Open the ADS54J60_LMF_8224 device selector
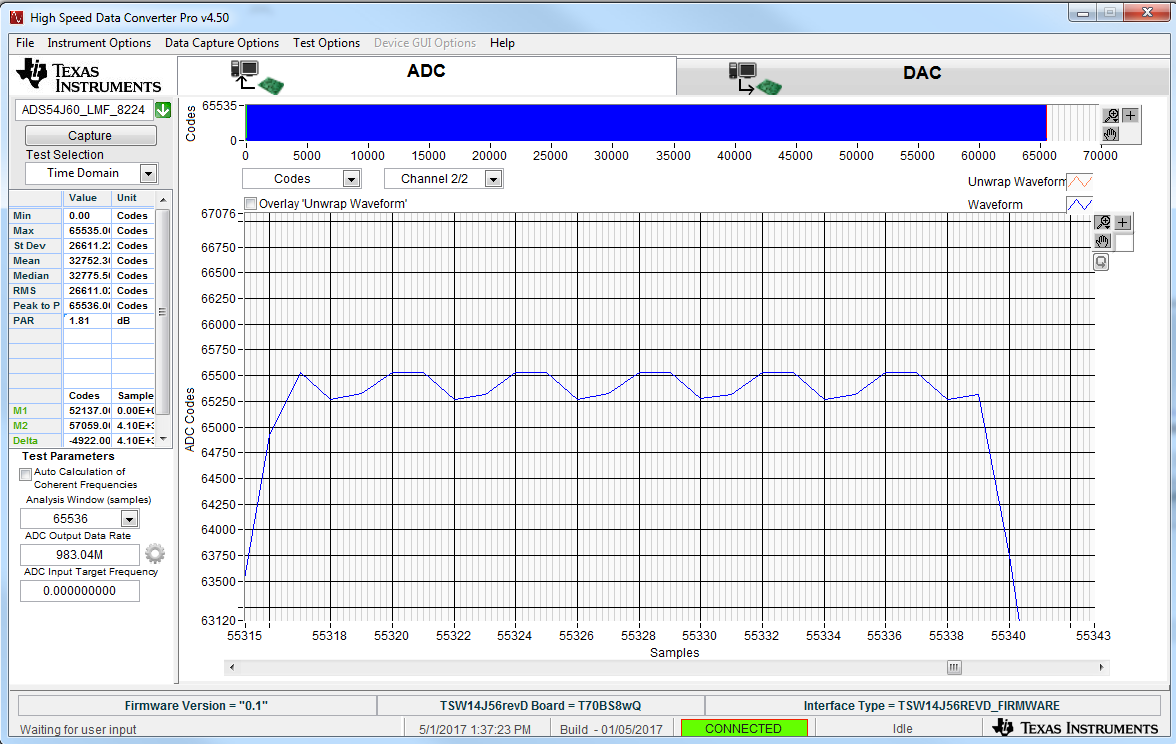Viewport: 1176px width, 744px height. [x=84, y=110]
